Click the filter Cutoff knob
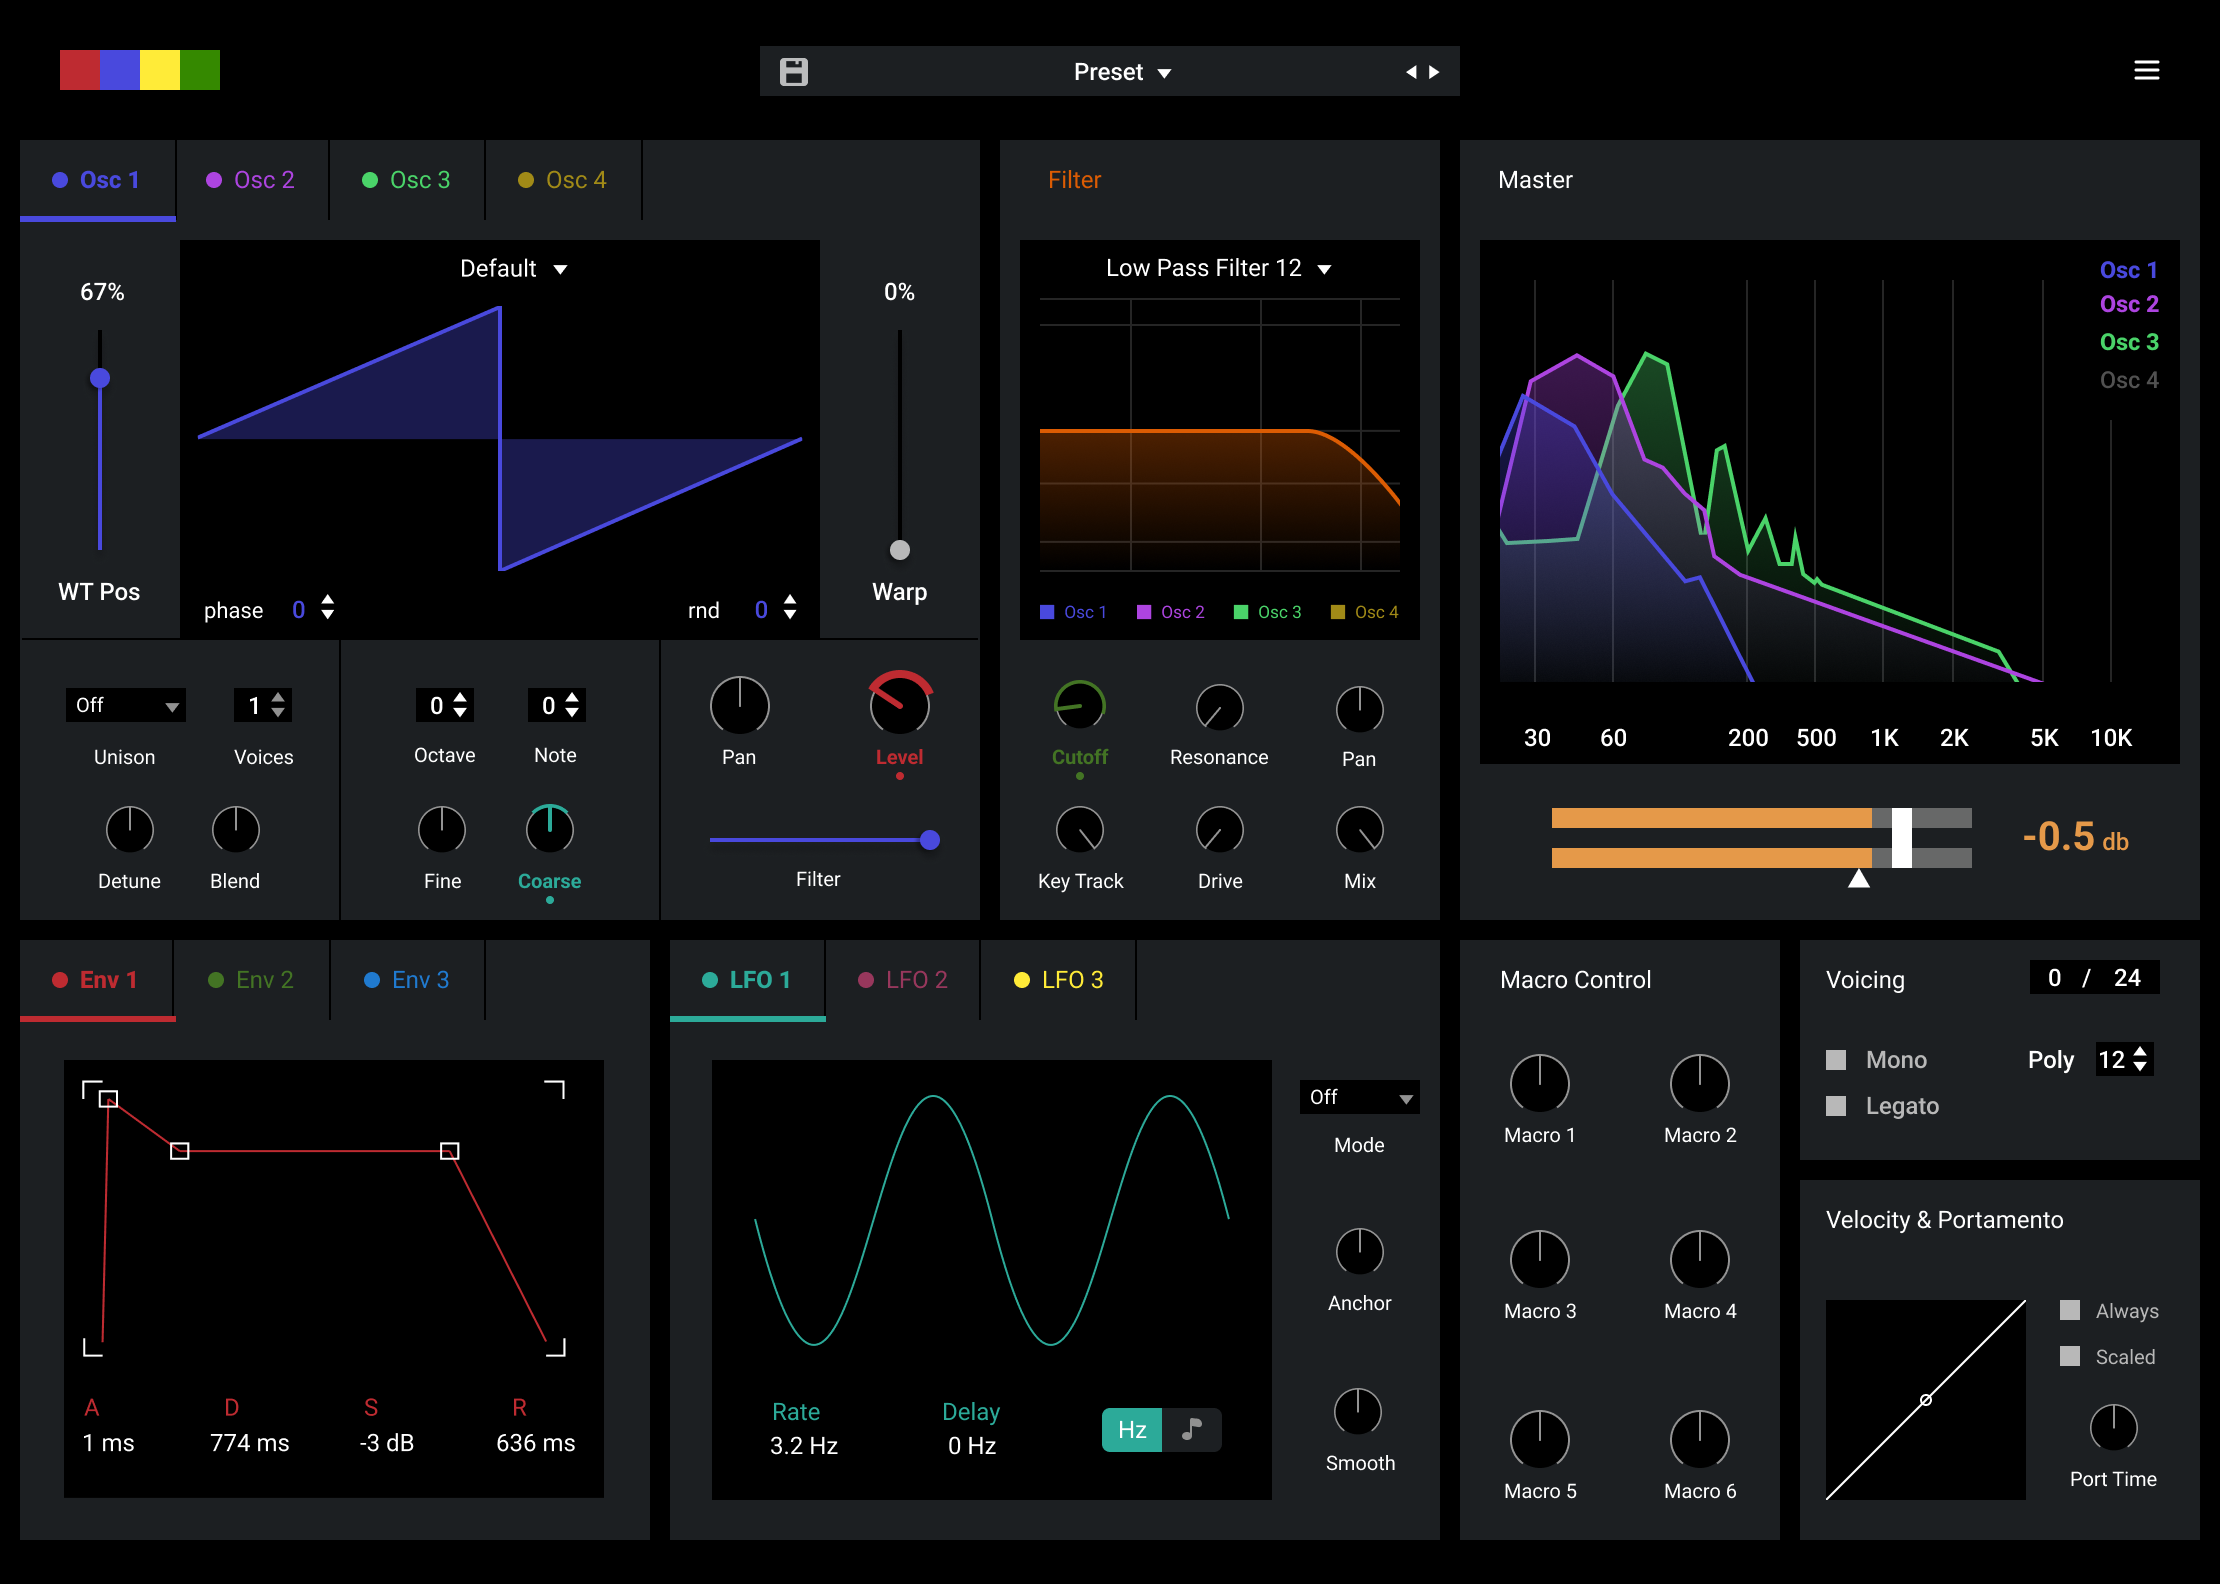 click(x=1079, y=707)
